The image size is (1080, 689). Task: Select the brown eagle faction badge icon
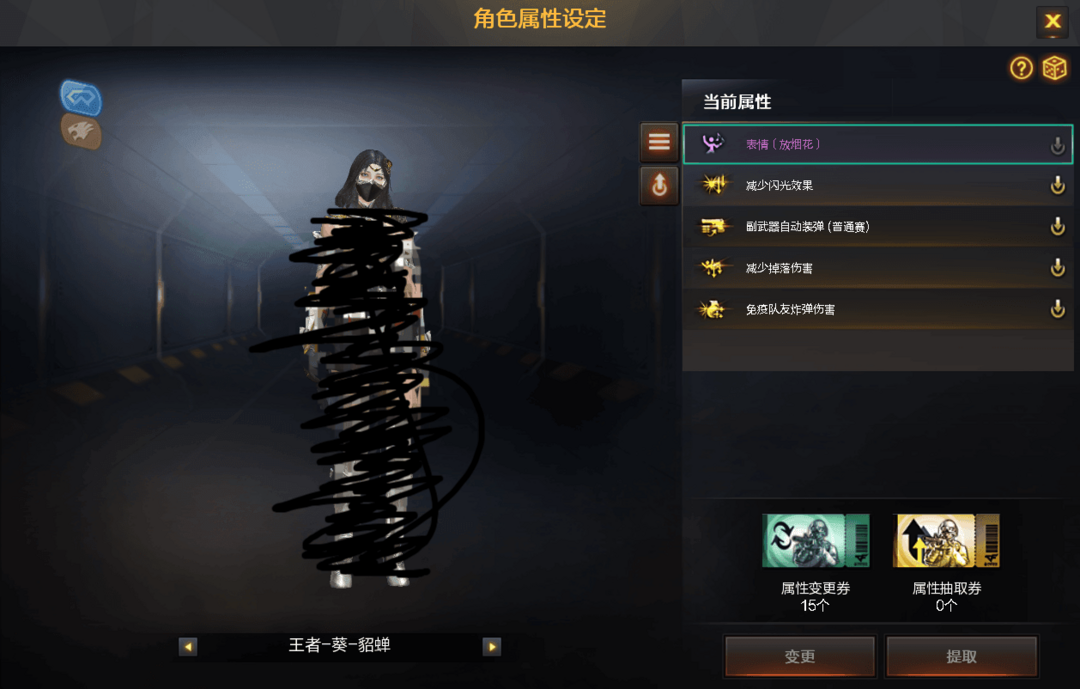[x=81, y=131]
